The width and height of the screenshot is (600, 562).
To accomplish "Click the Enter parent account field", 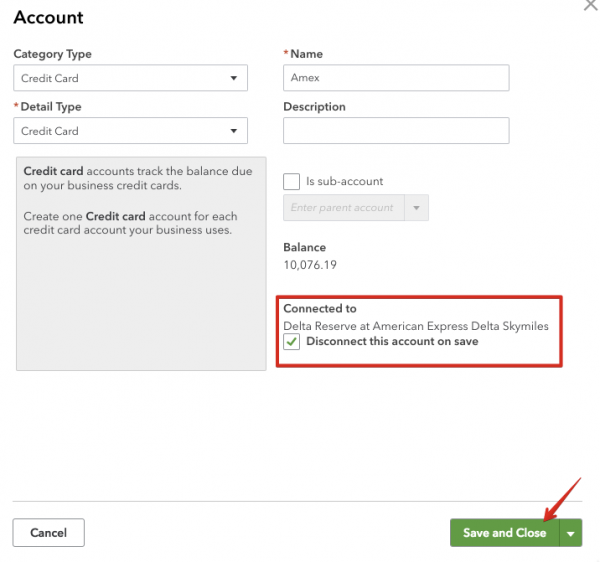I will (x=342, y=208).
